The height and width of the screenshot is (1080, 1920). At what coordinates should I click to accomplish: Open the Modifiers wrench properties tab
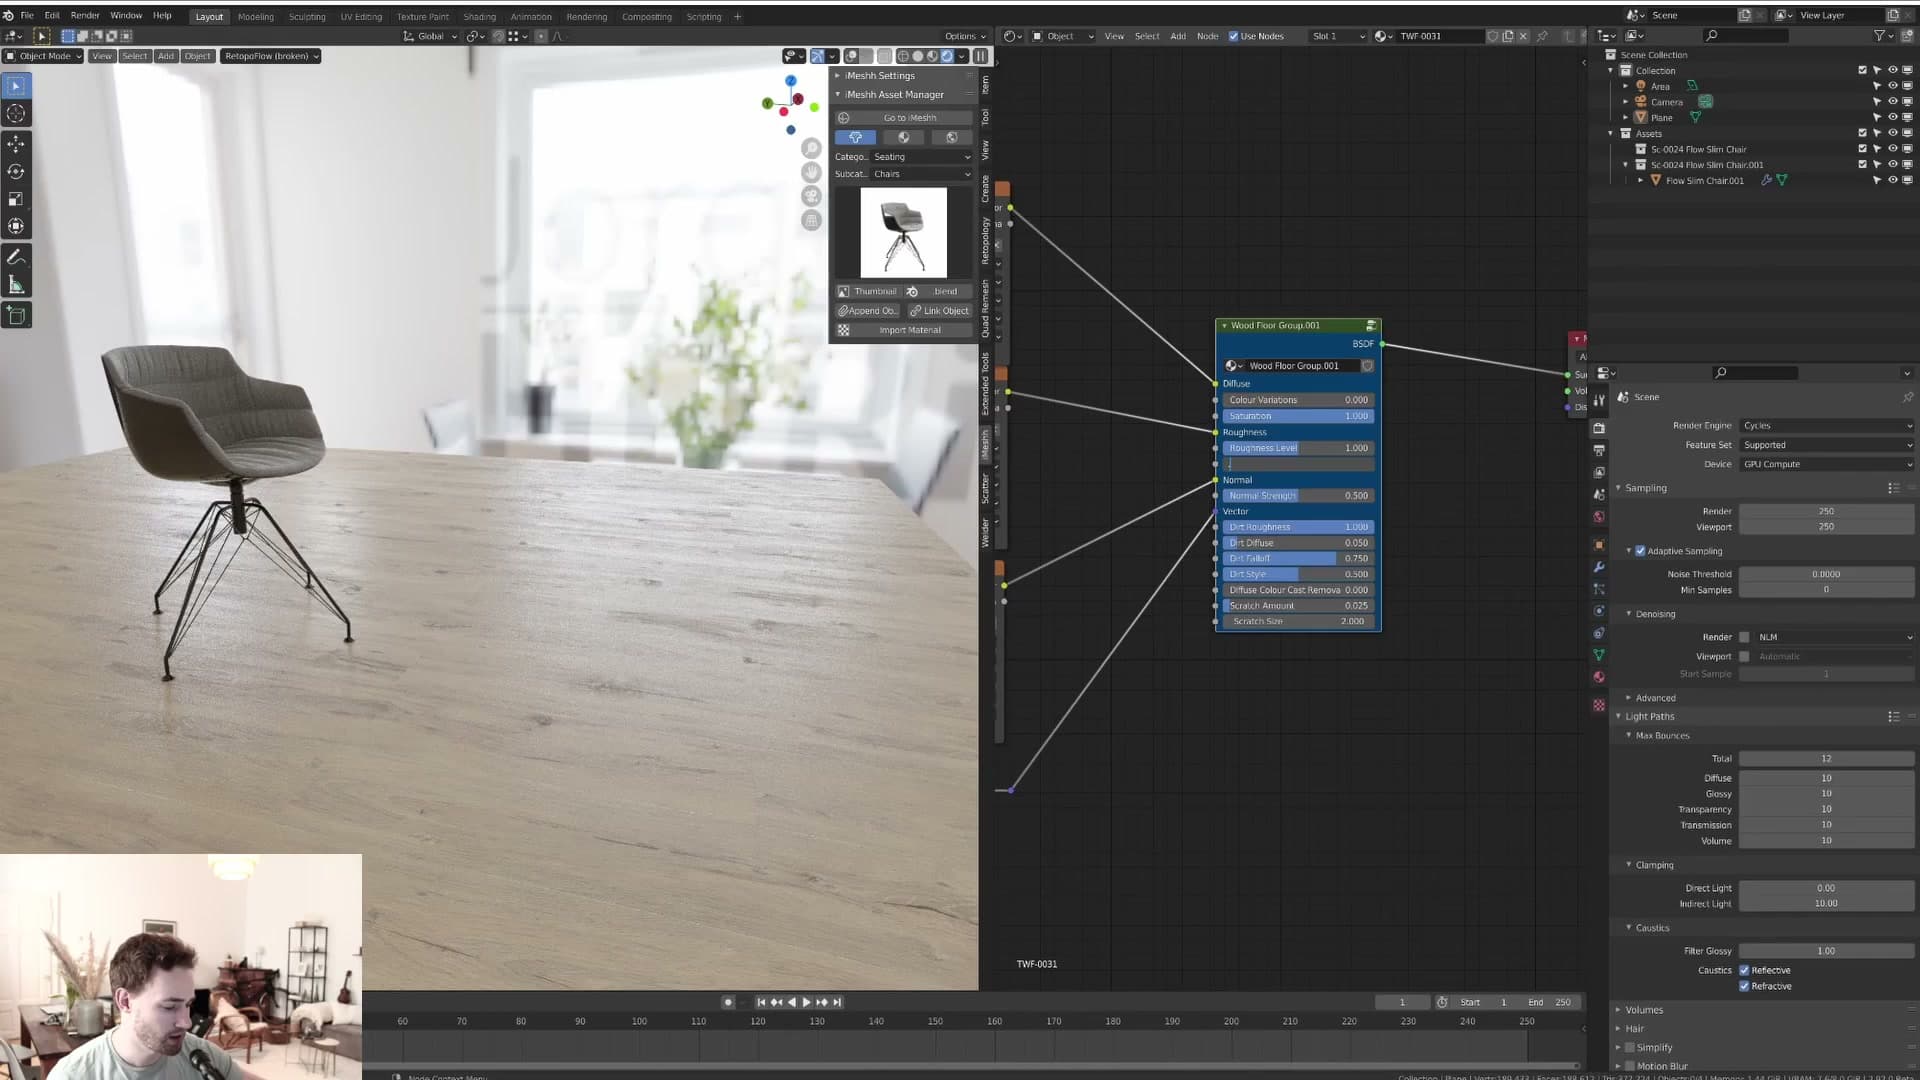click(1599, 567)
